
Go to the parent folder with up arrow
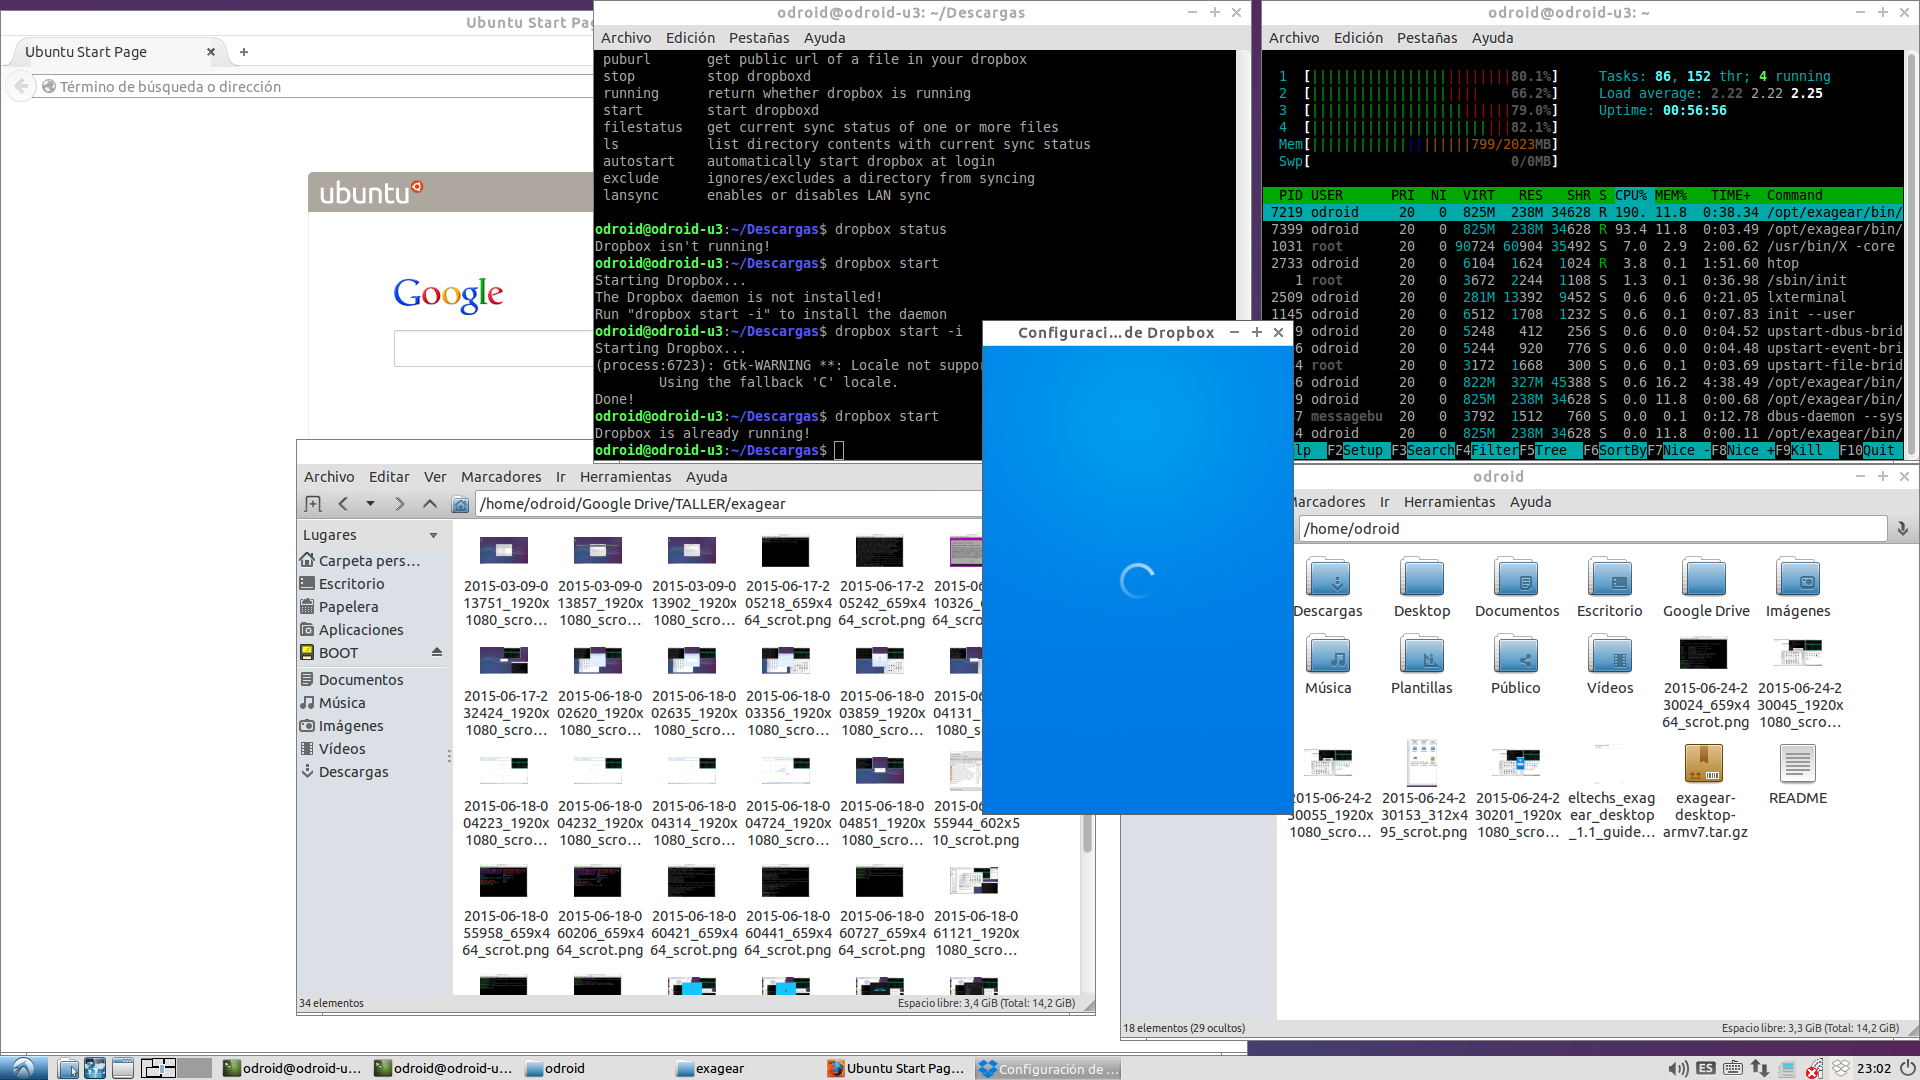pyautogui.click(x=430, y=504)
